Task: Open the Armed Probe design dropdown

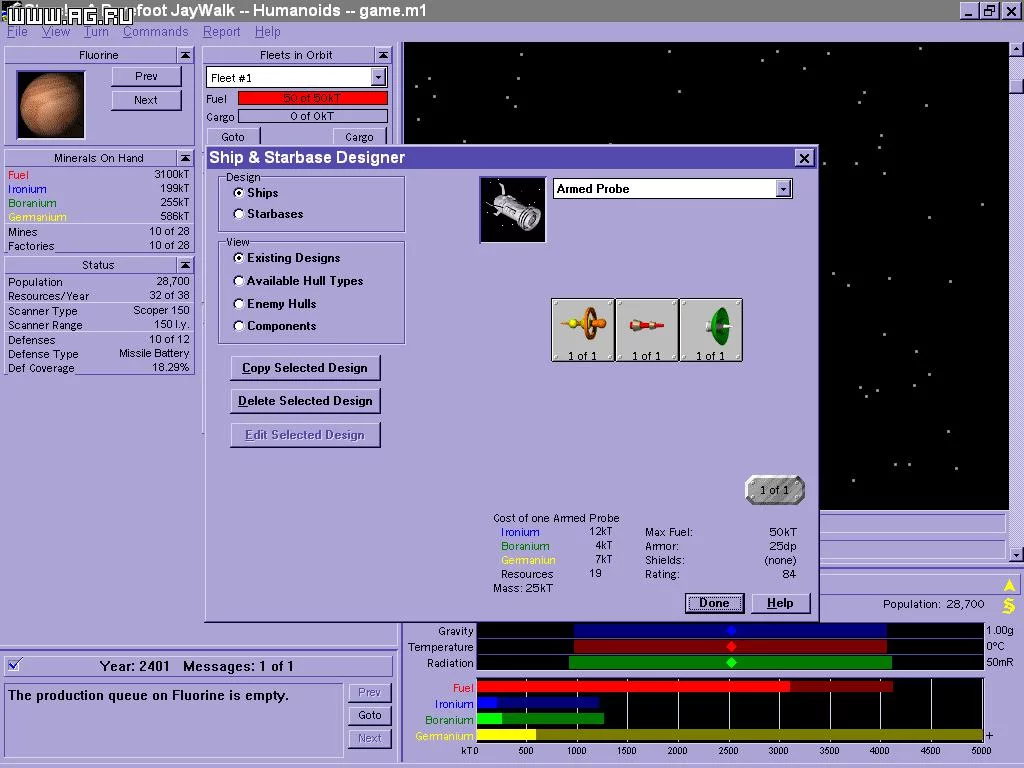Action: 783,189
